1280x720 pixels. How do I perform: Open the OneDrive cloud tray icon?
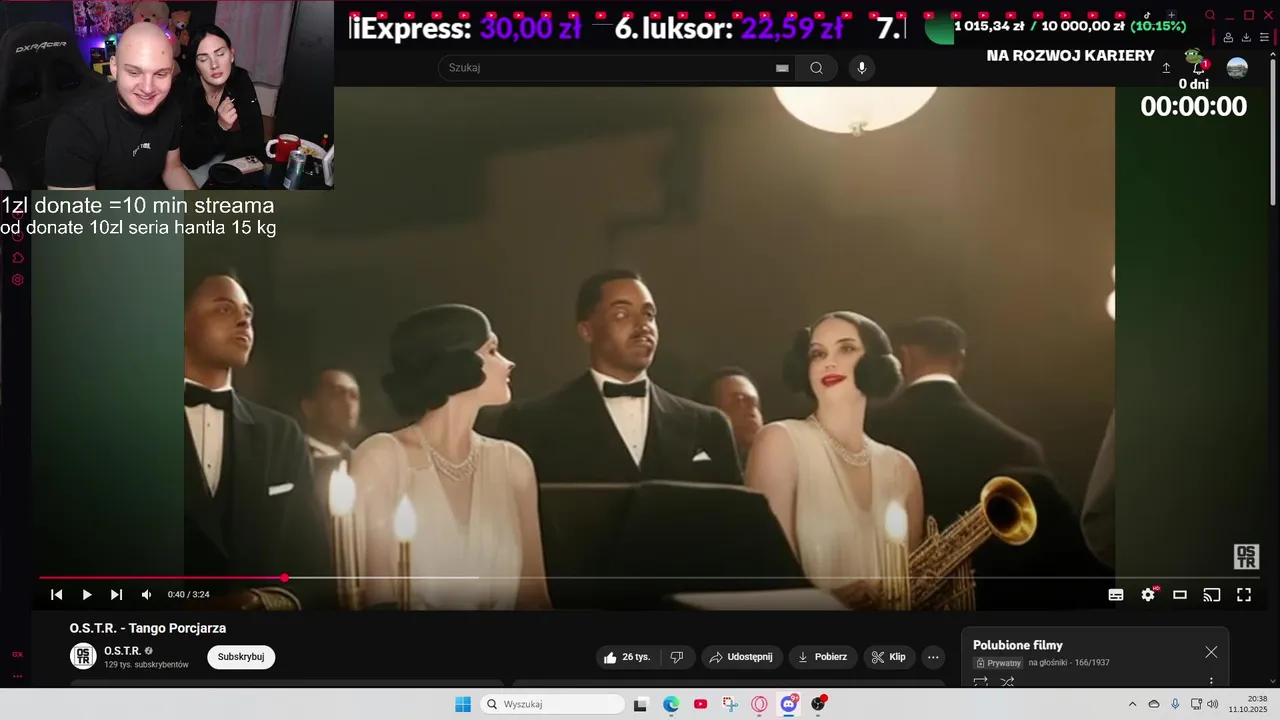(1154, 704)
